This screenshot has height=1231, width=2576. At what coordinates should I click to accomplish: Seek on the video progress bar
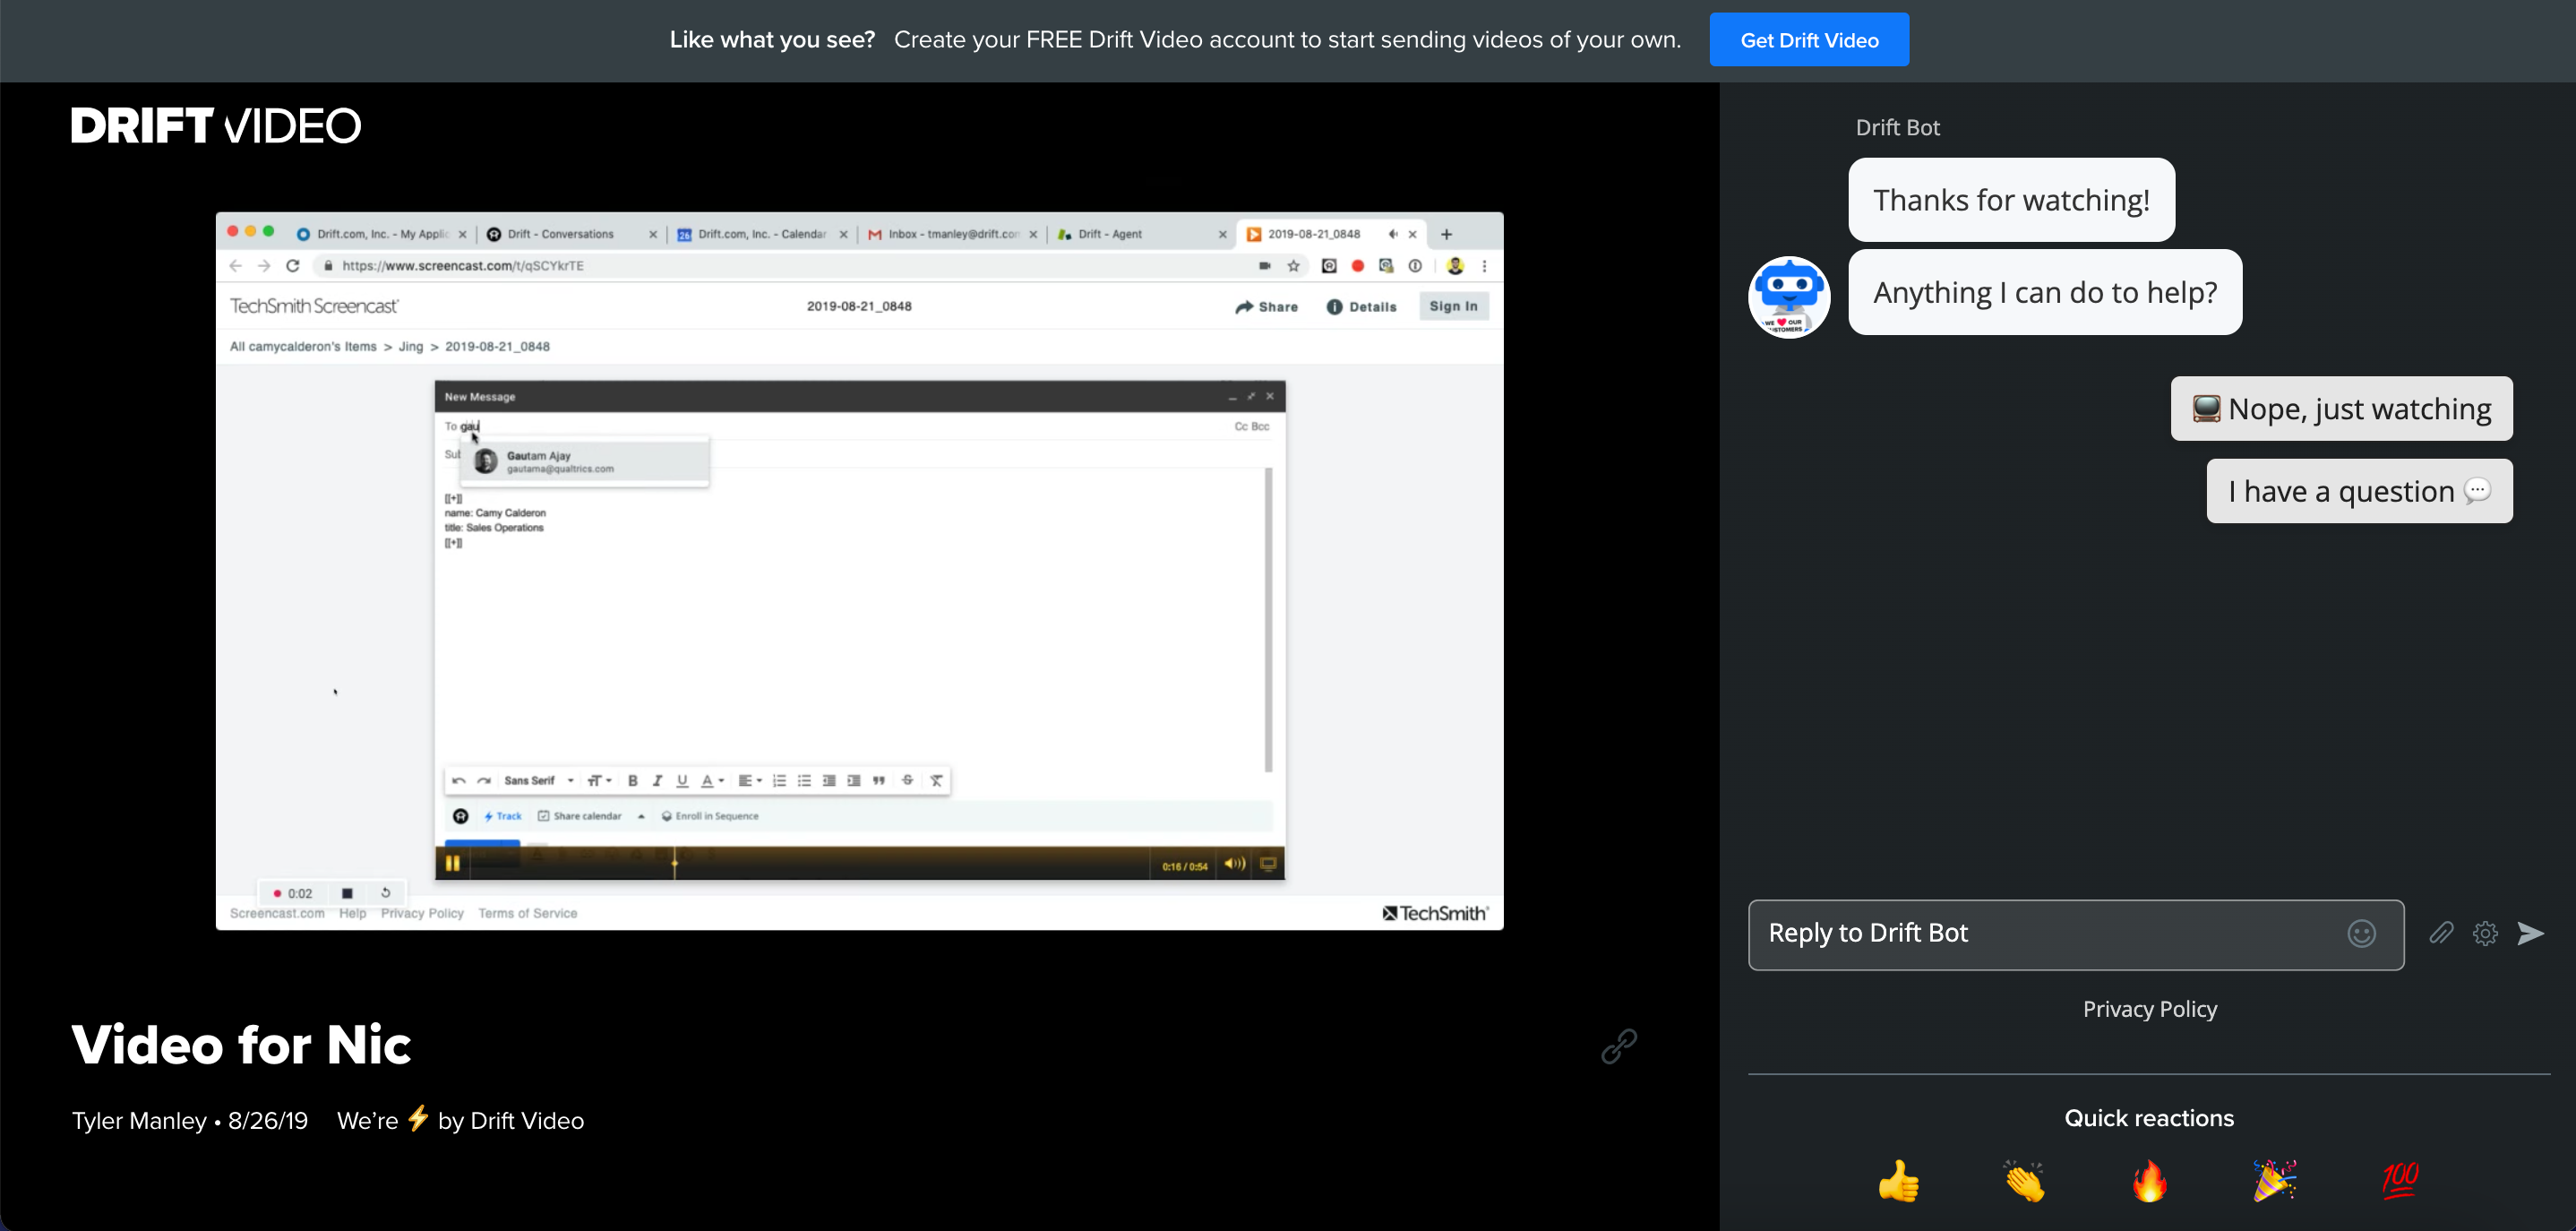(810, 863)
